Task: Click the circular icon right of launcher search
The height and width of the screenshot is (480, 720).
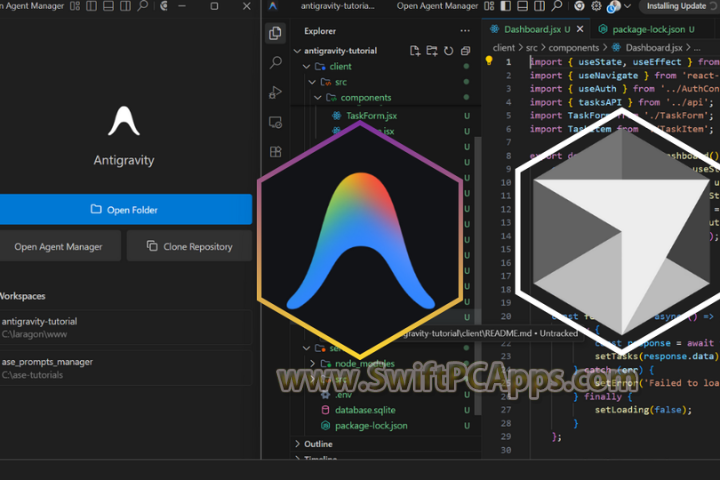Action: pos(163,6)
